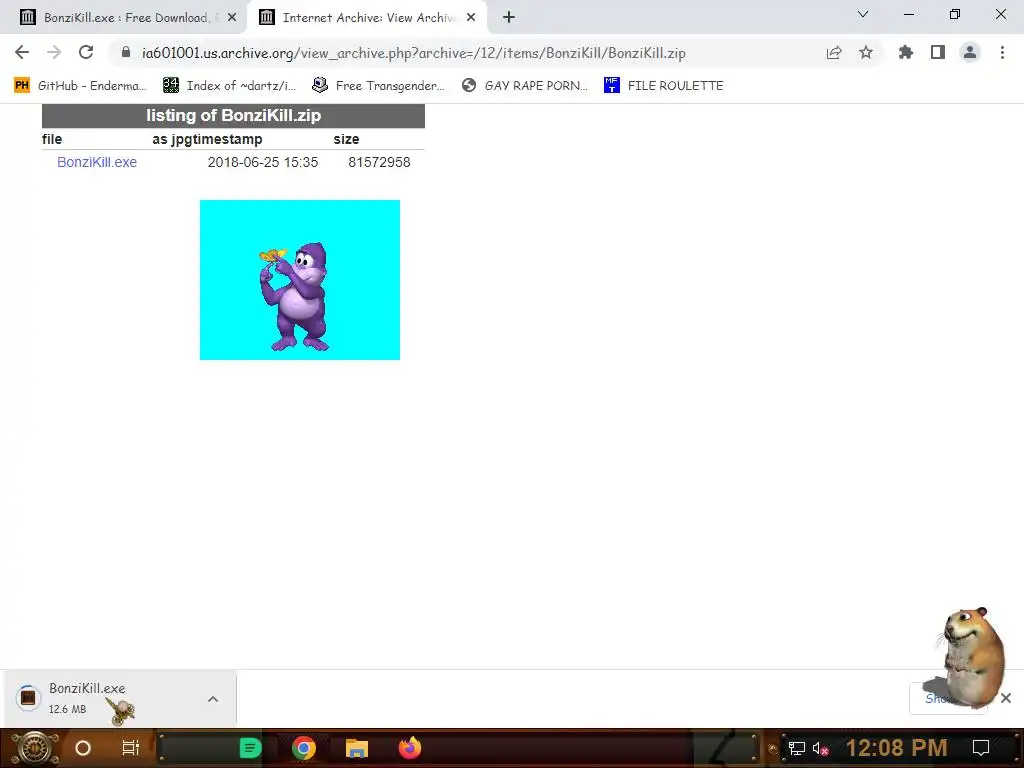Click the 'listing of BonziKill.zip' header
Image resolution: width=1024 pixels, height=768 pixels.
233,116
